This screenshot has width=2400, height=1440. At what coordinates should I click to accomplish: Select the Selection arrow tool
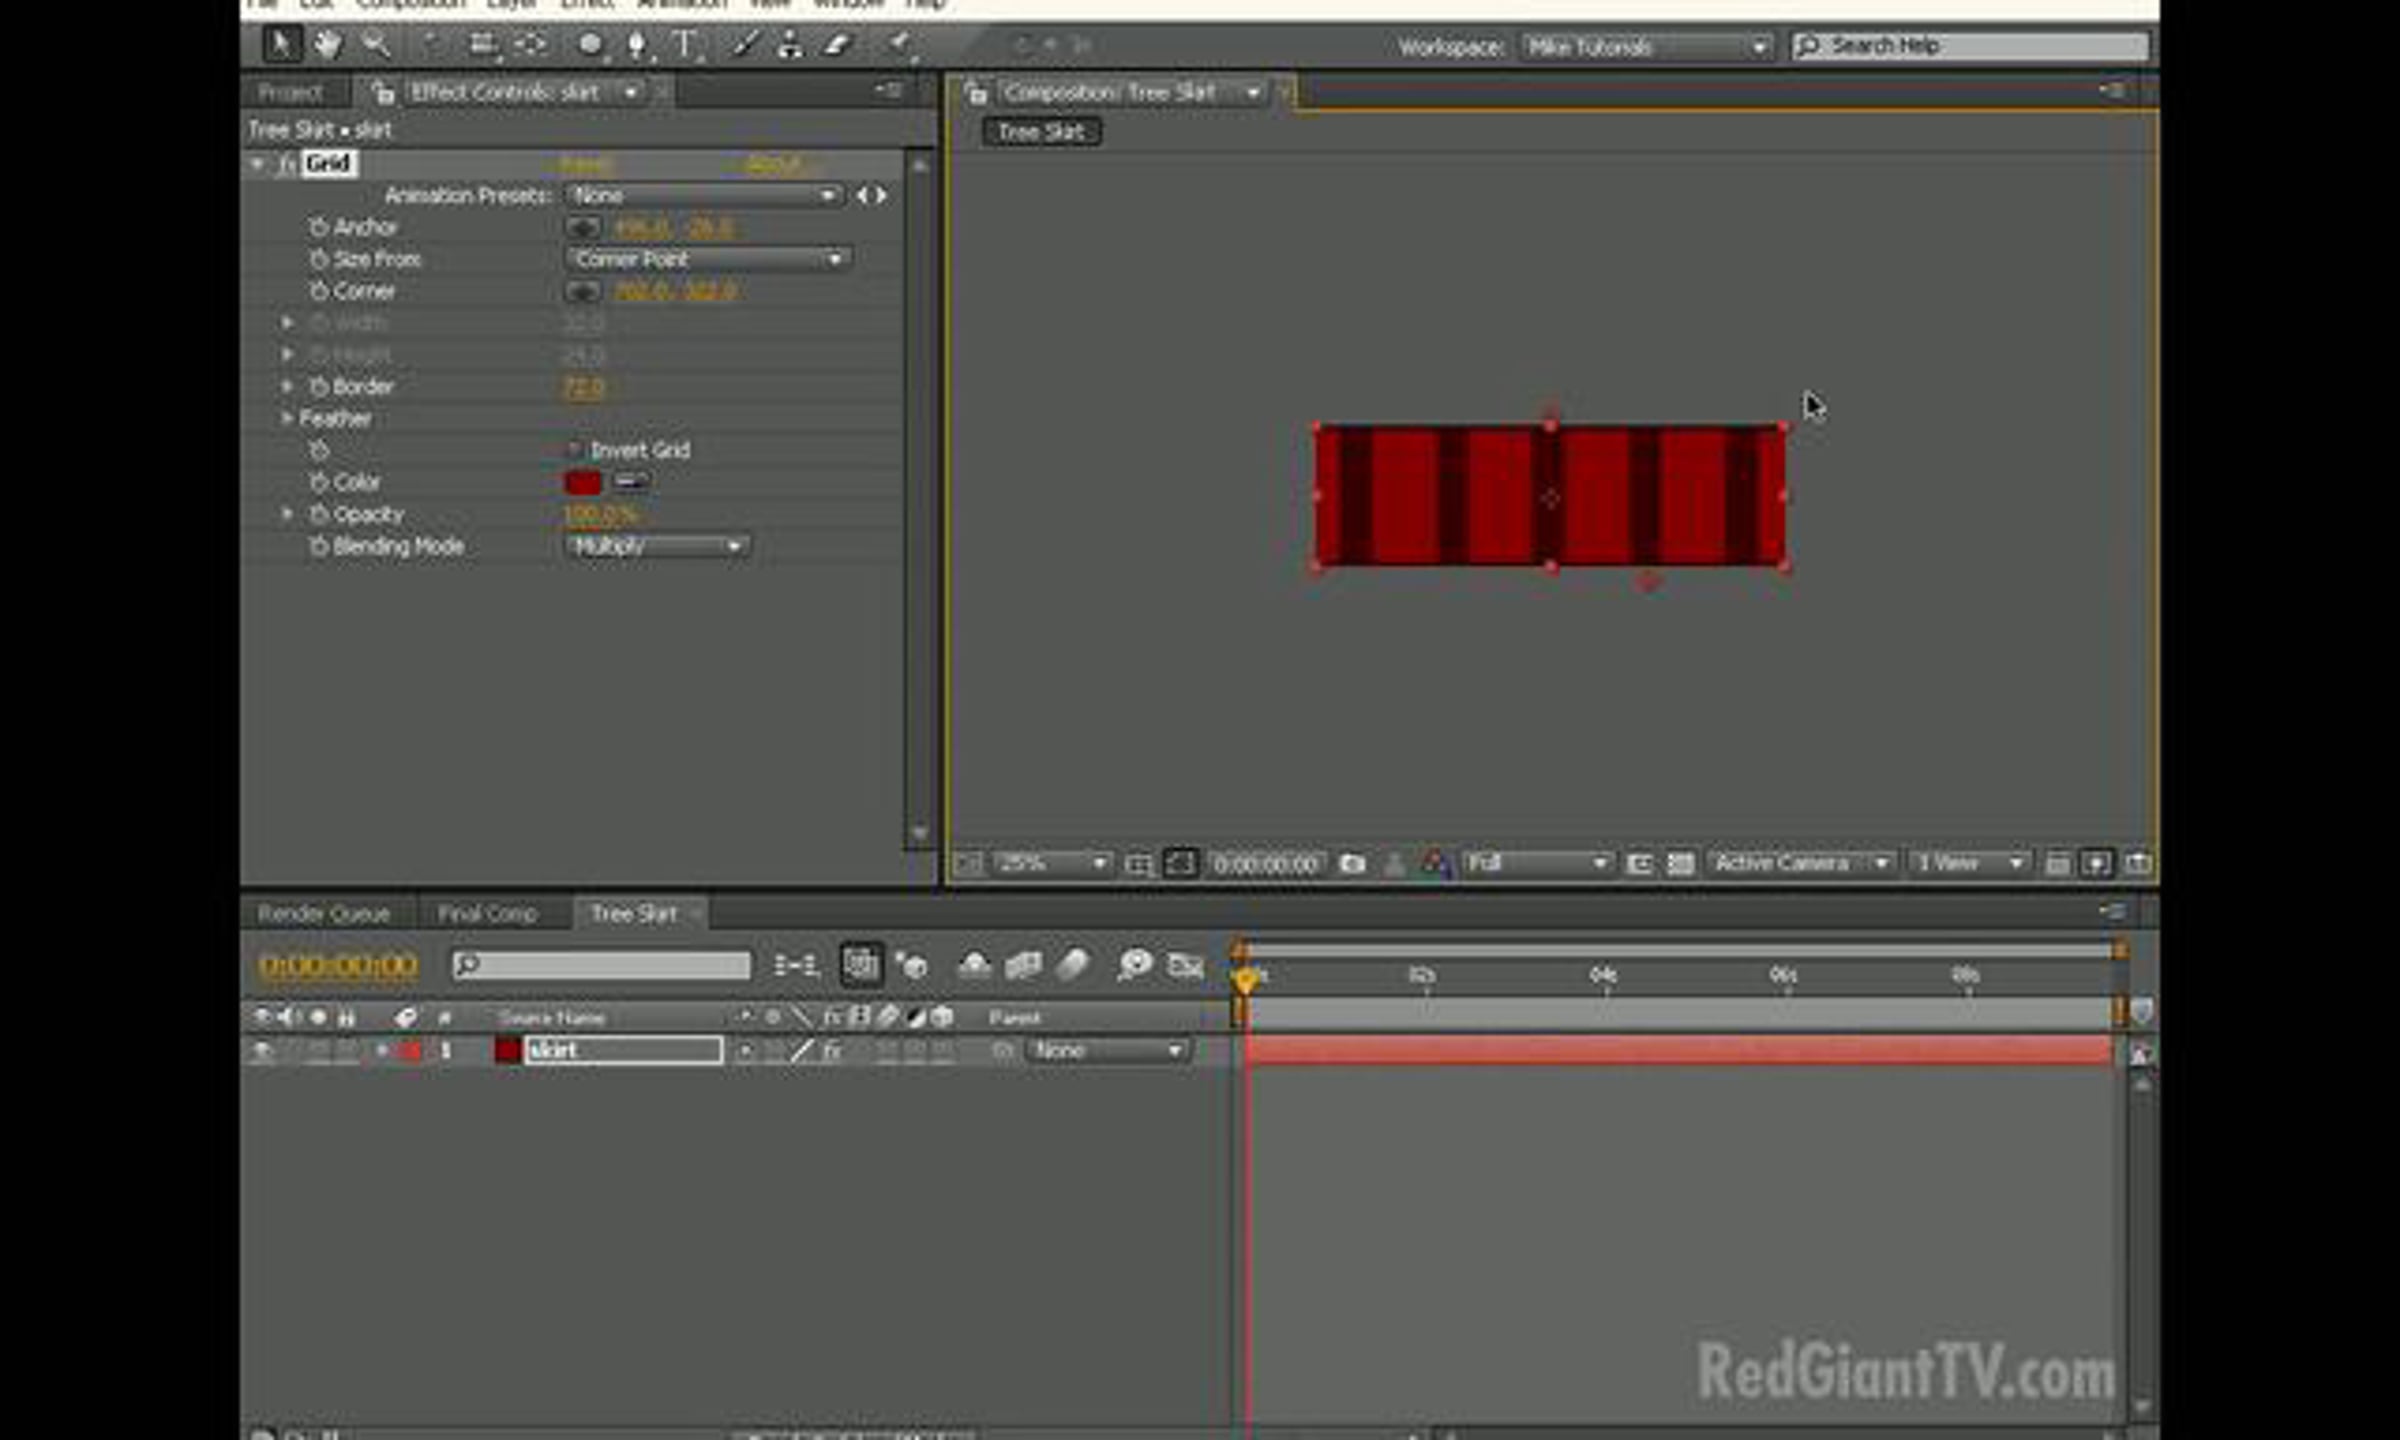tap(280, 44)
